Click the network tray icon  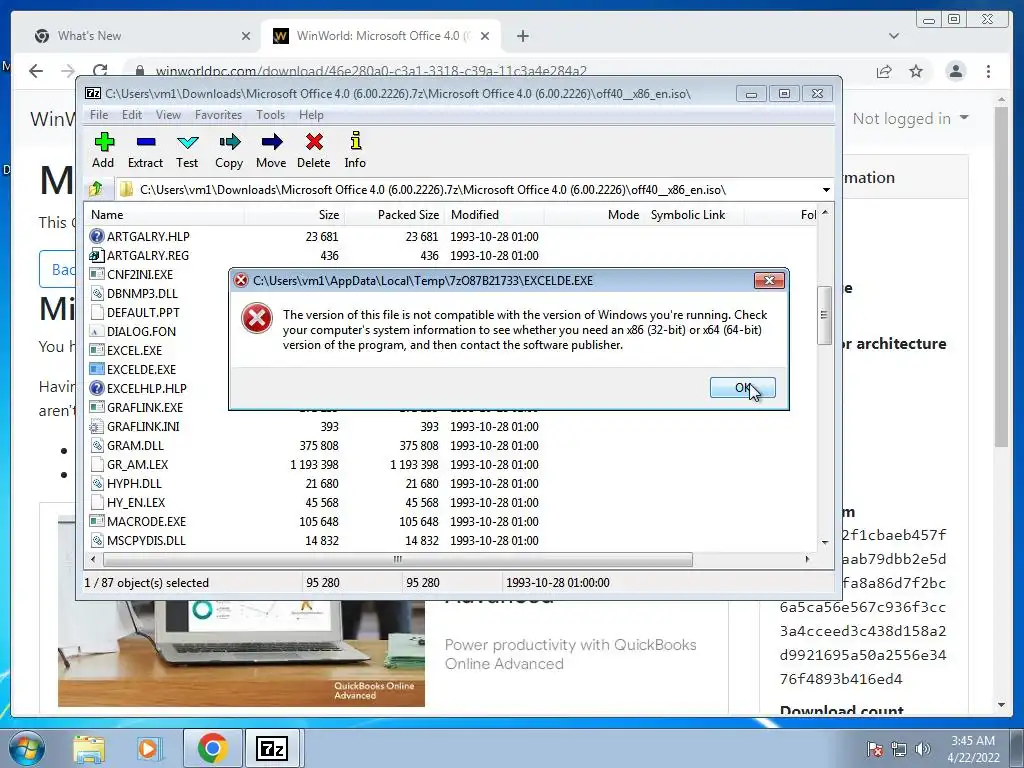[899, 748]
